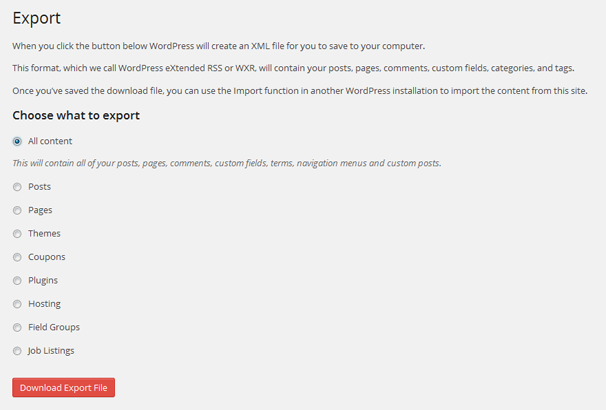Viewport: 606px width, 410px height.
Task: Click the 'All content' label text
Action: 50,141
